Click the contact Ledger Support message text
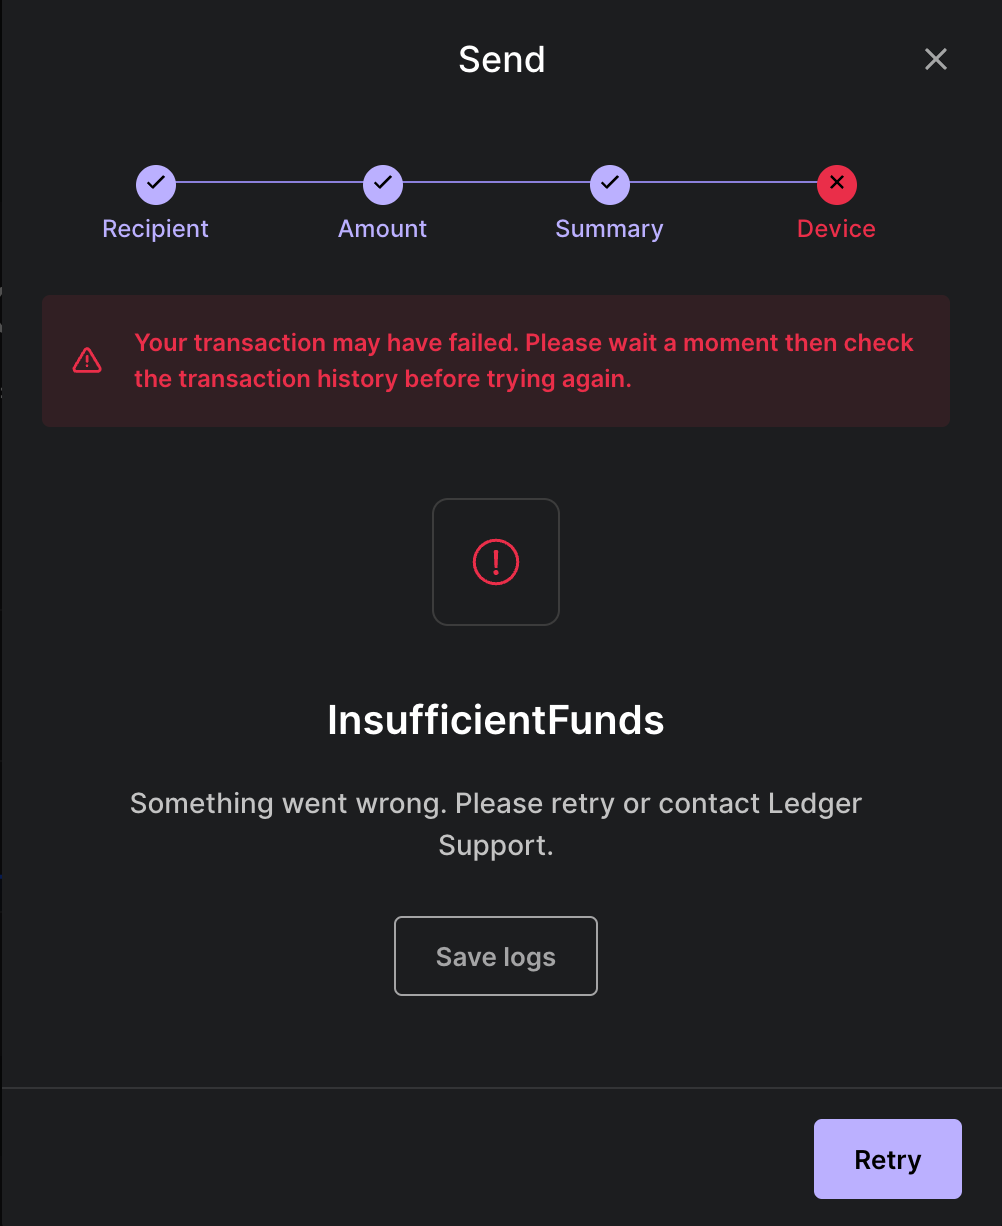This screenshot has width=1002, height=1226. point(495,823)
